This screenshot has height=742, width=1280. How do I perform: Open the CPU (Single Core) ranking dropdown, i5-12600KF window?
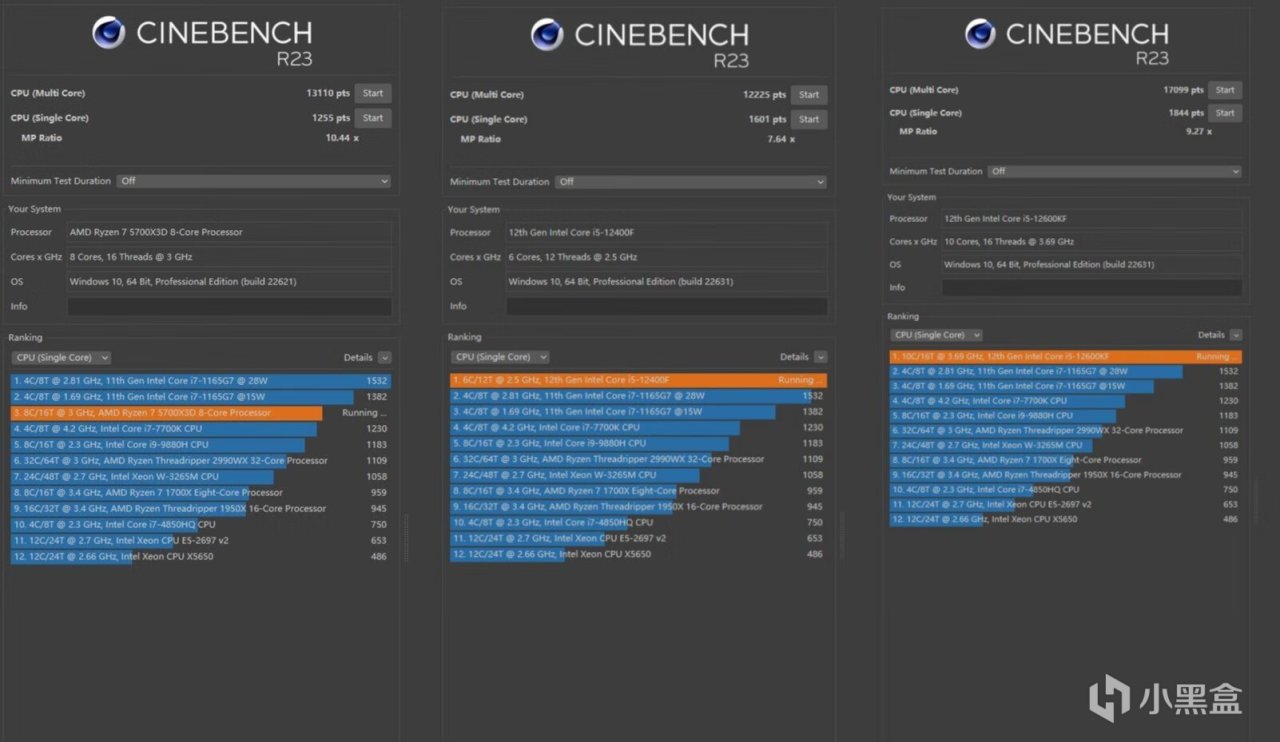click(937, 335)
